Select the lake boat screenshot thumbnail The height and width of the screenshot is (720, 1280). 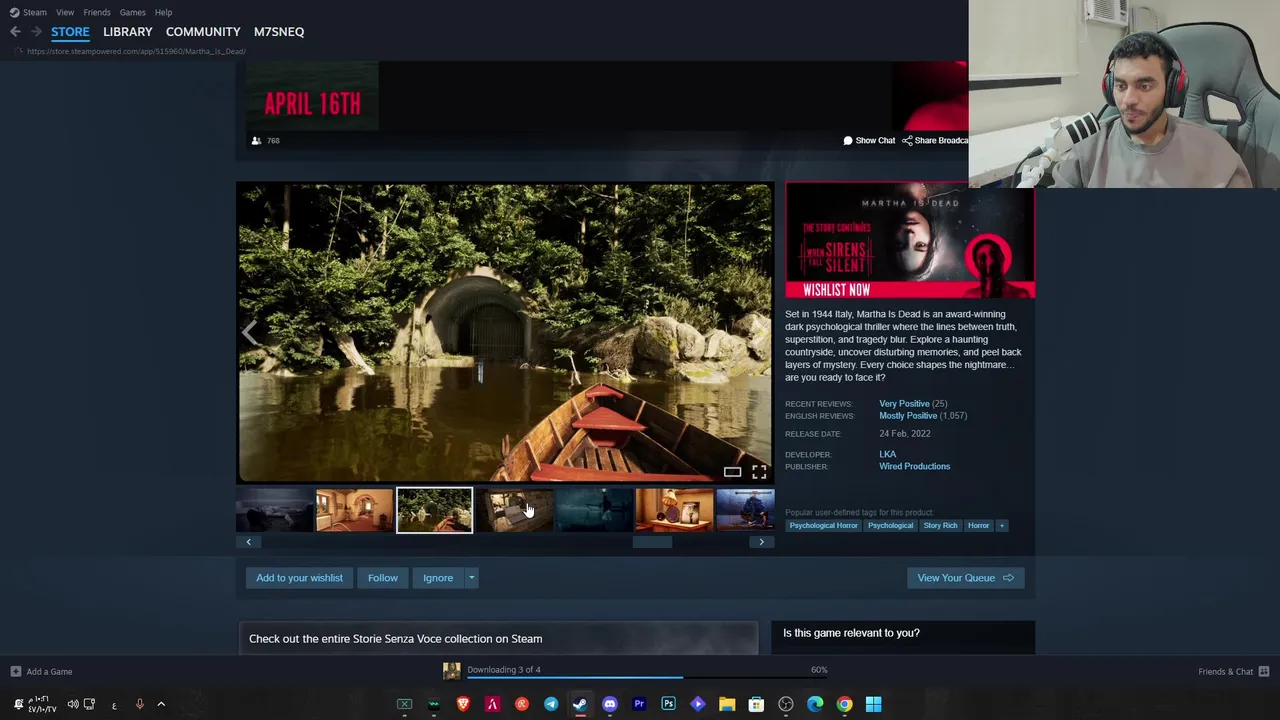(434, 510)
